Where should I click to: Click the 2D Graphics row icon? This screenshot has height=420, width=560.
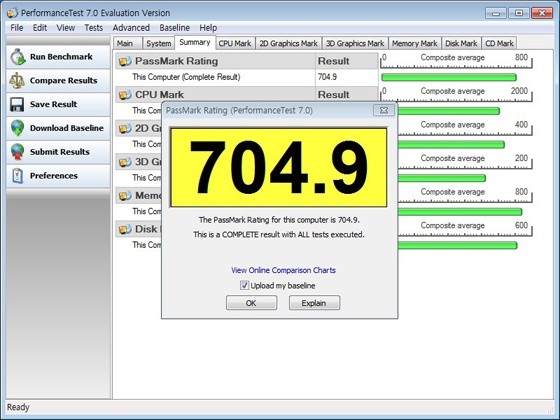(125, 129)
